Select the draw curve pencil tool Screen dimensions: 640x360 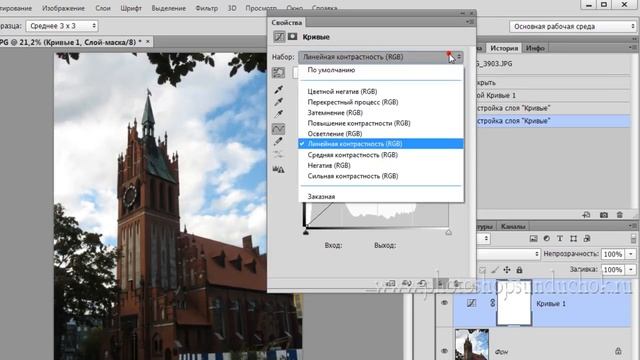click(278, 142)
